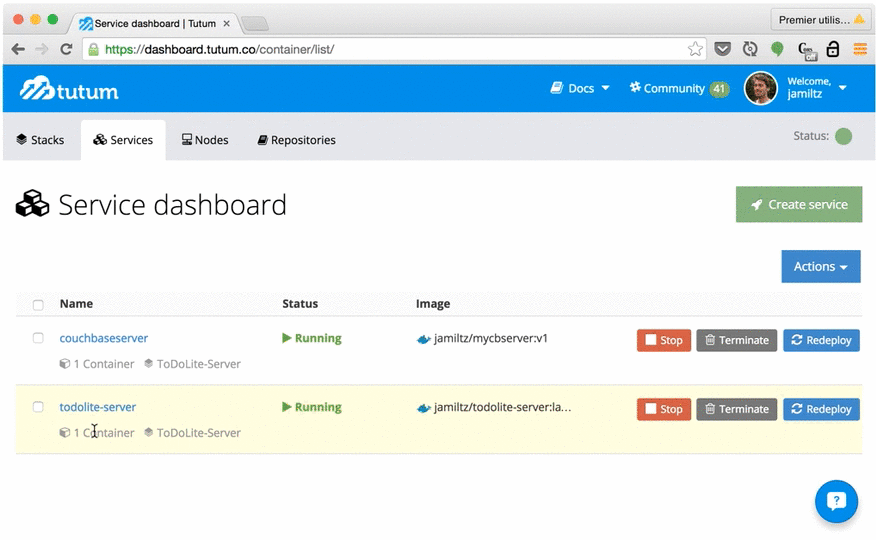Expand the Docs dropdown
Screen dimensions: 876x540
[x=580, y=88]
